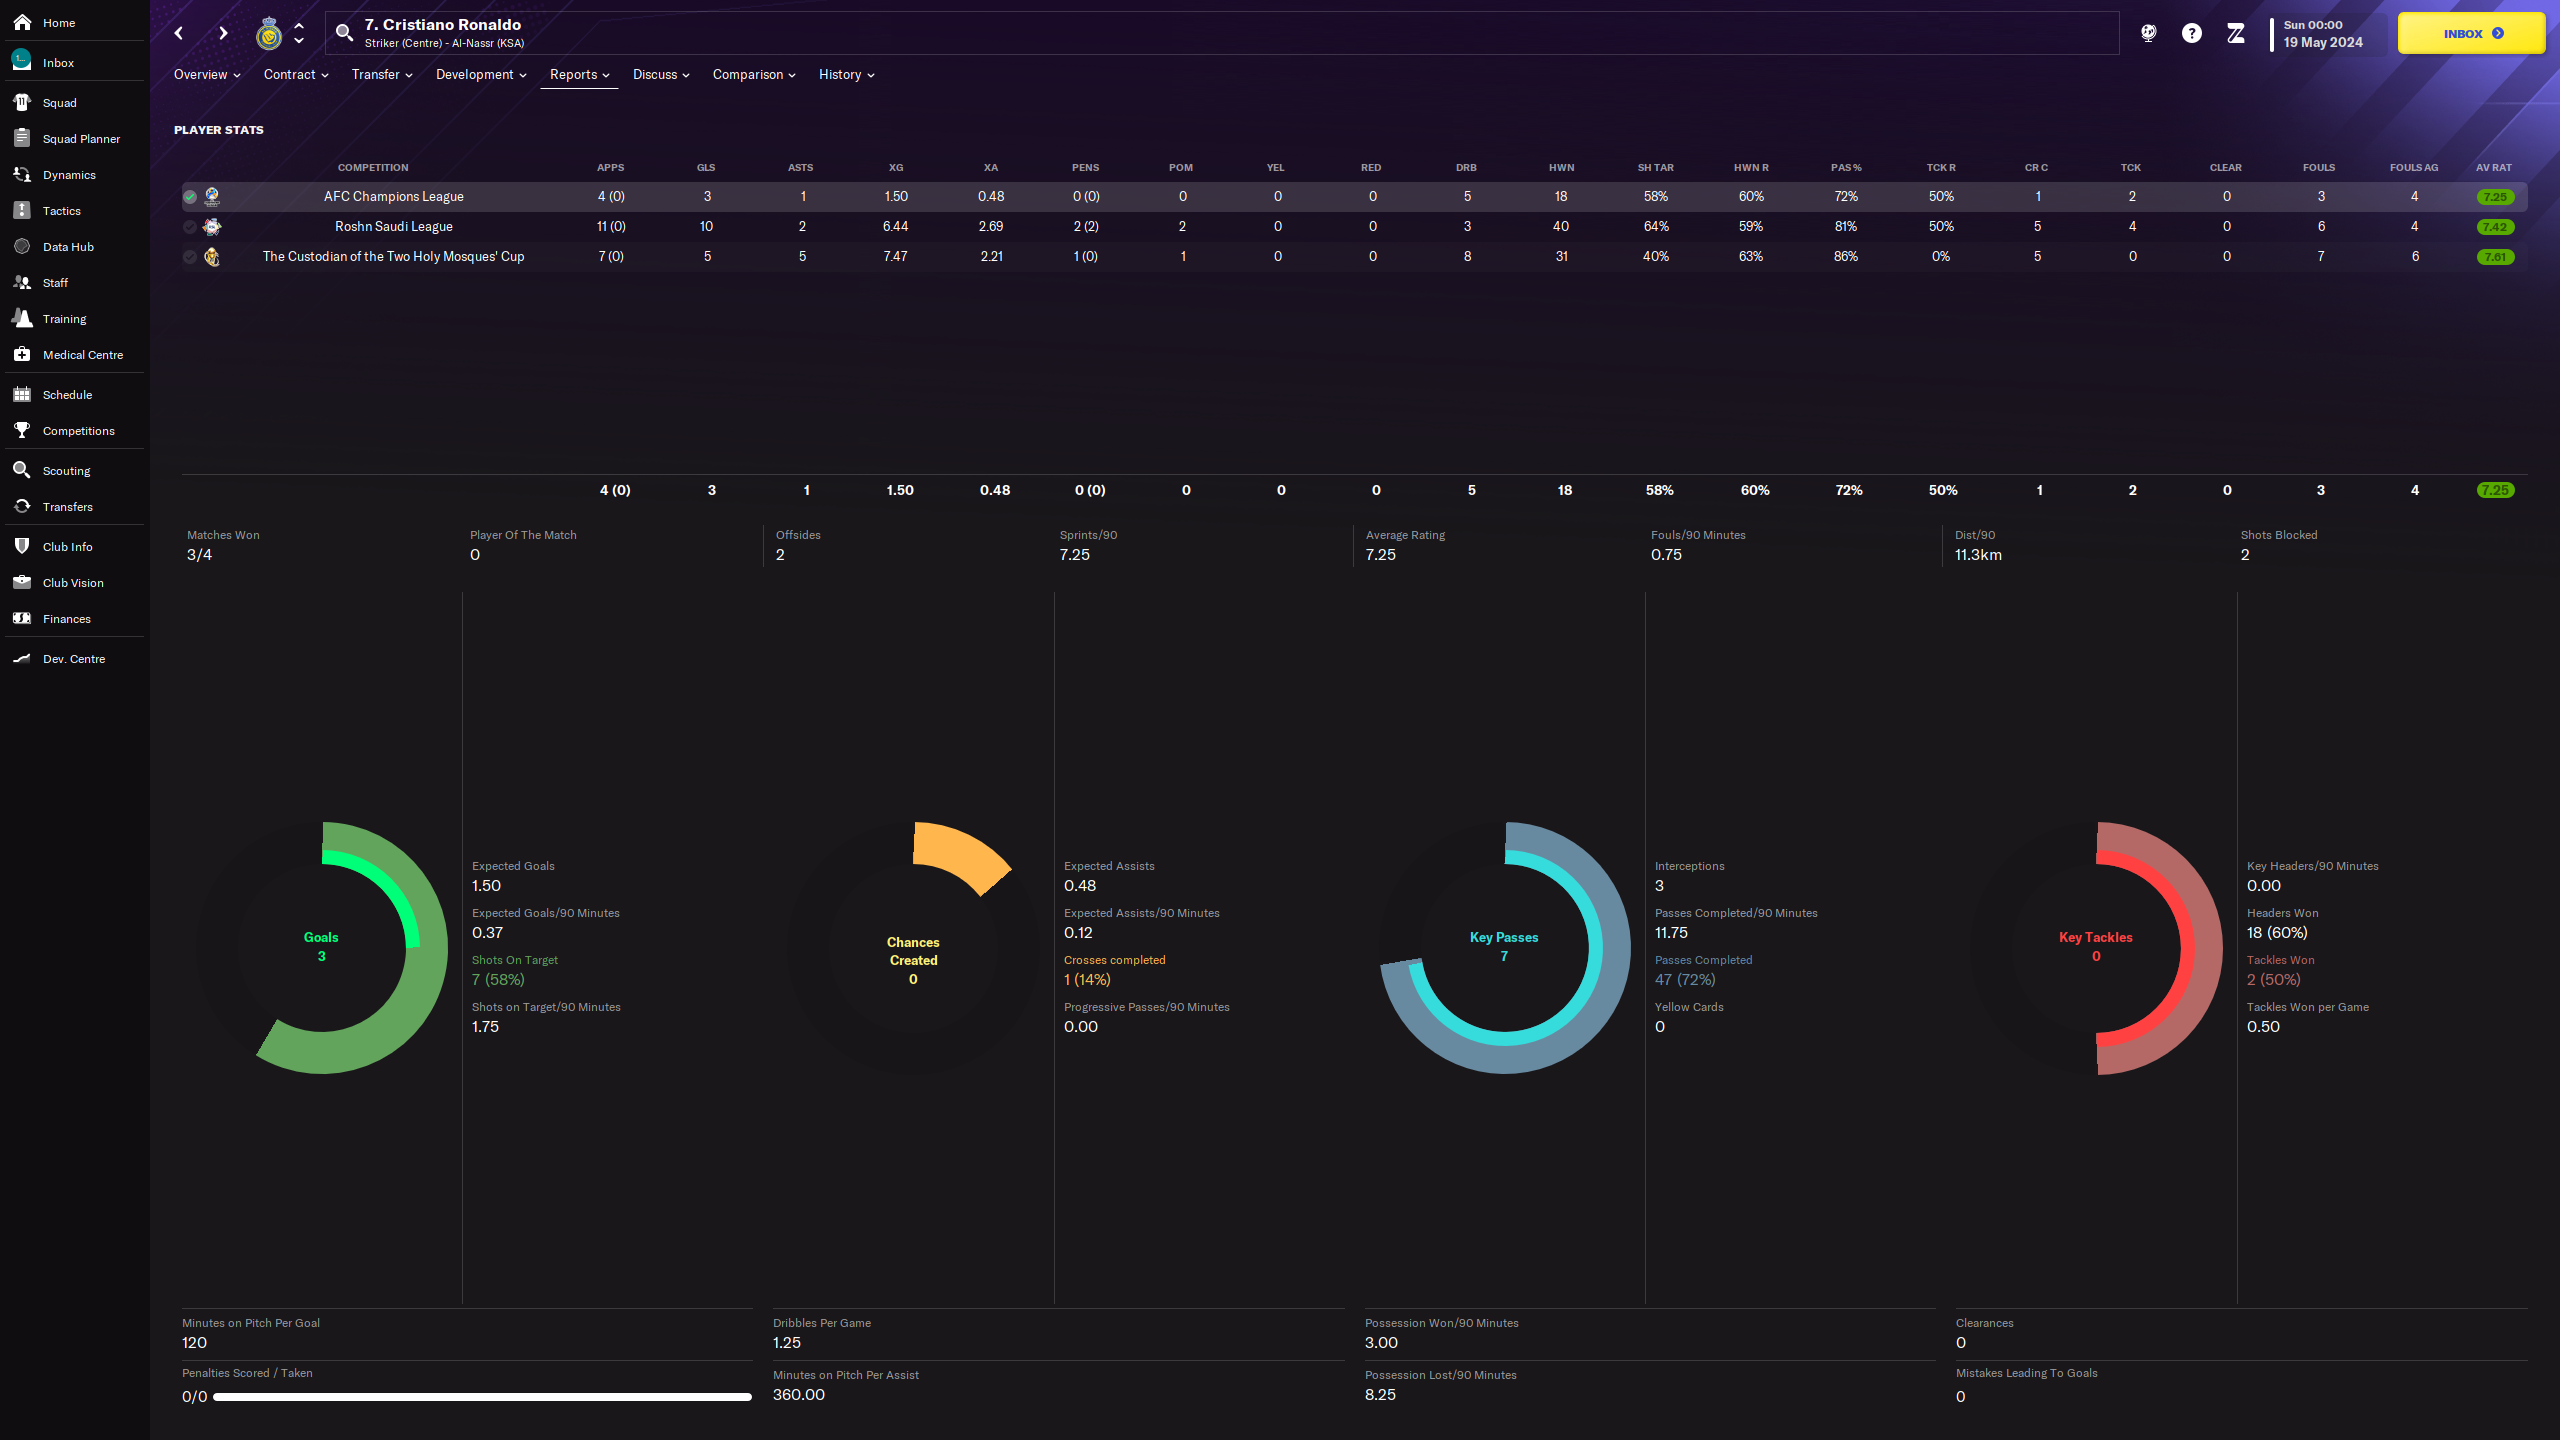Open the world globe icon
Screen dimensions: 2560x1440
tap(2148, 33)
